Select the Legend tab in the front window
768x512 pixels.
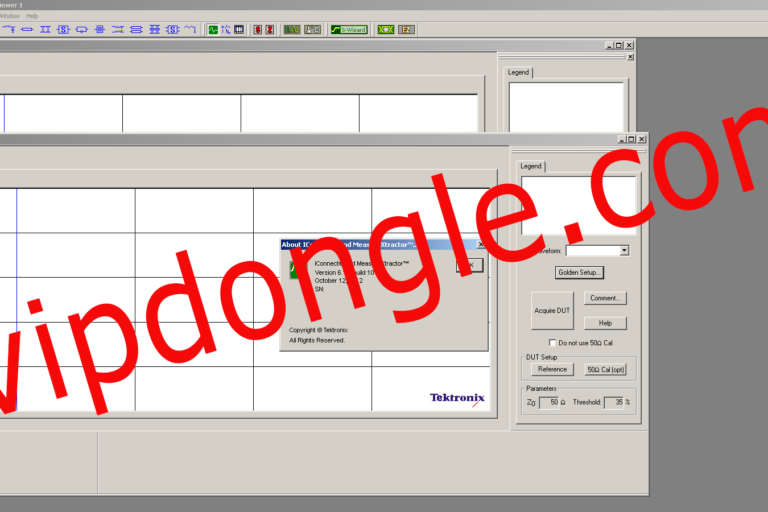tap(531, 166)
